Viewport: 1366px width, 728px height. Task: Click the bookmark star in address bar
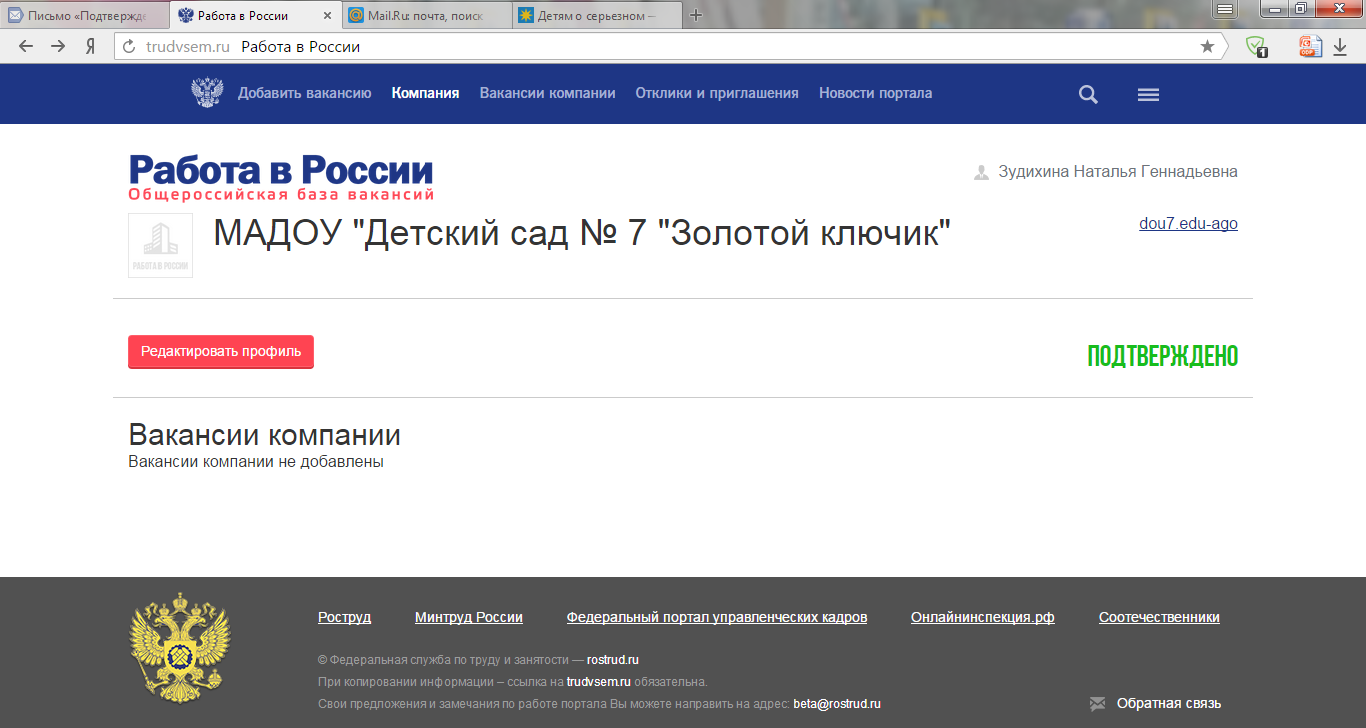click(1207, 47)
